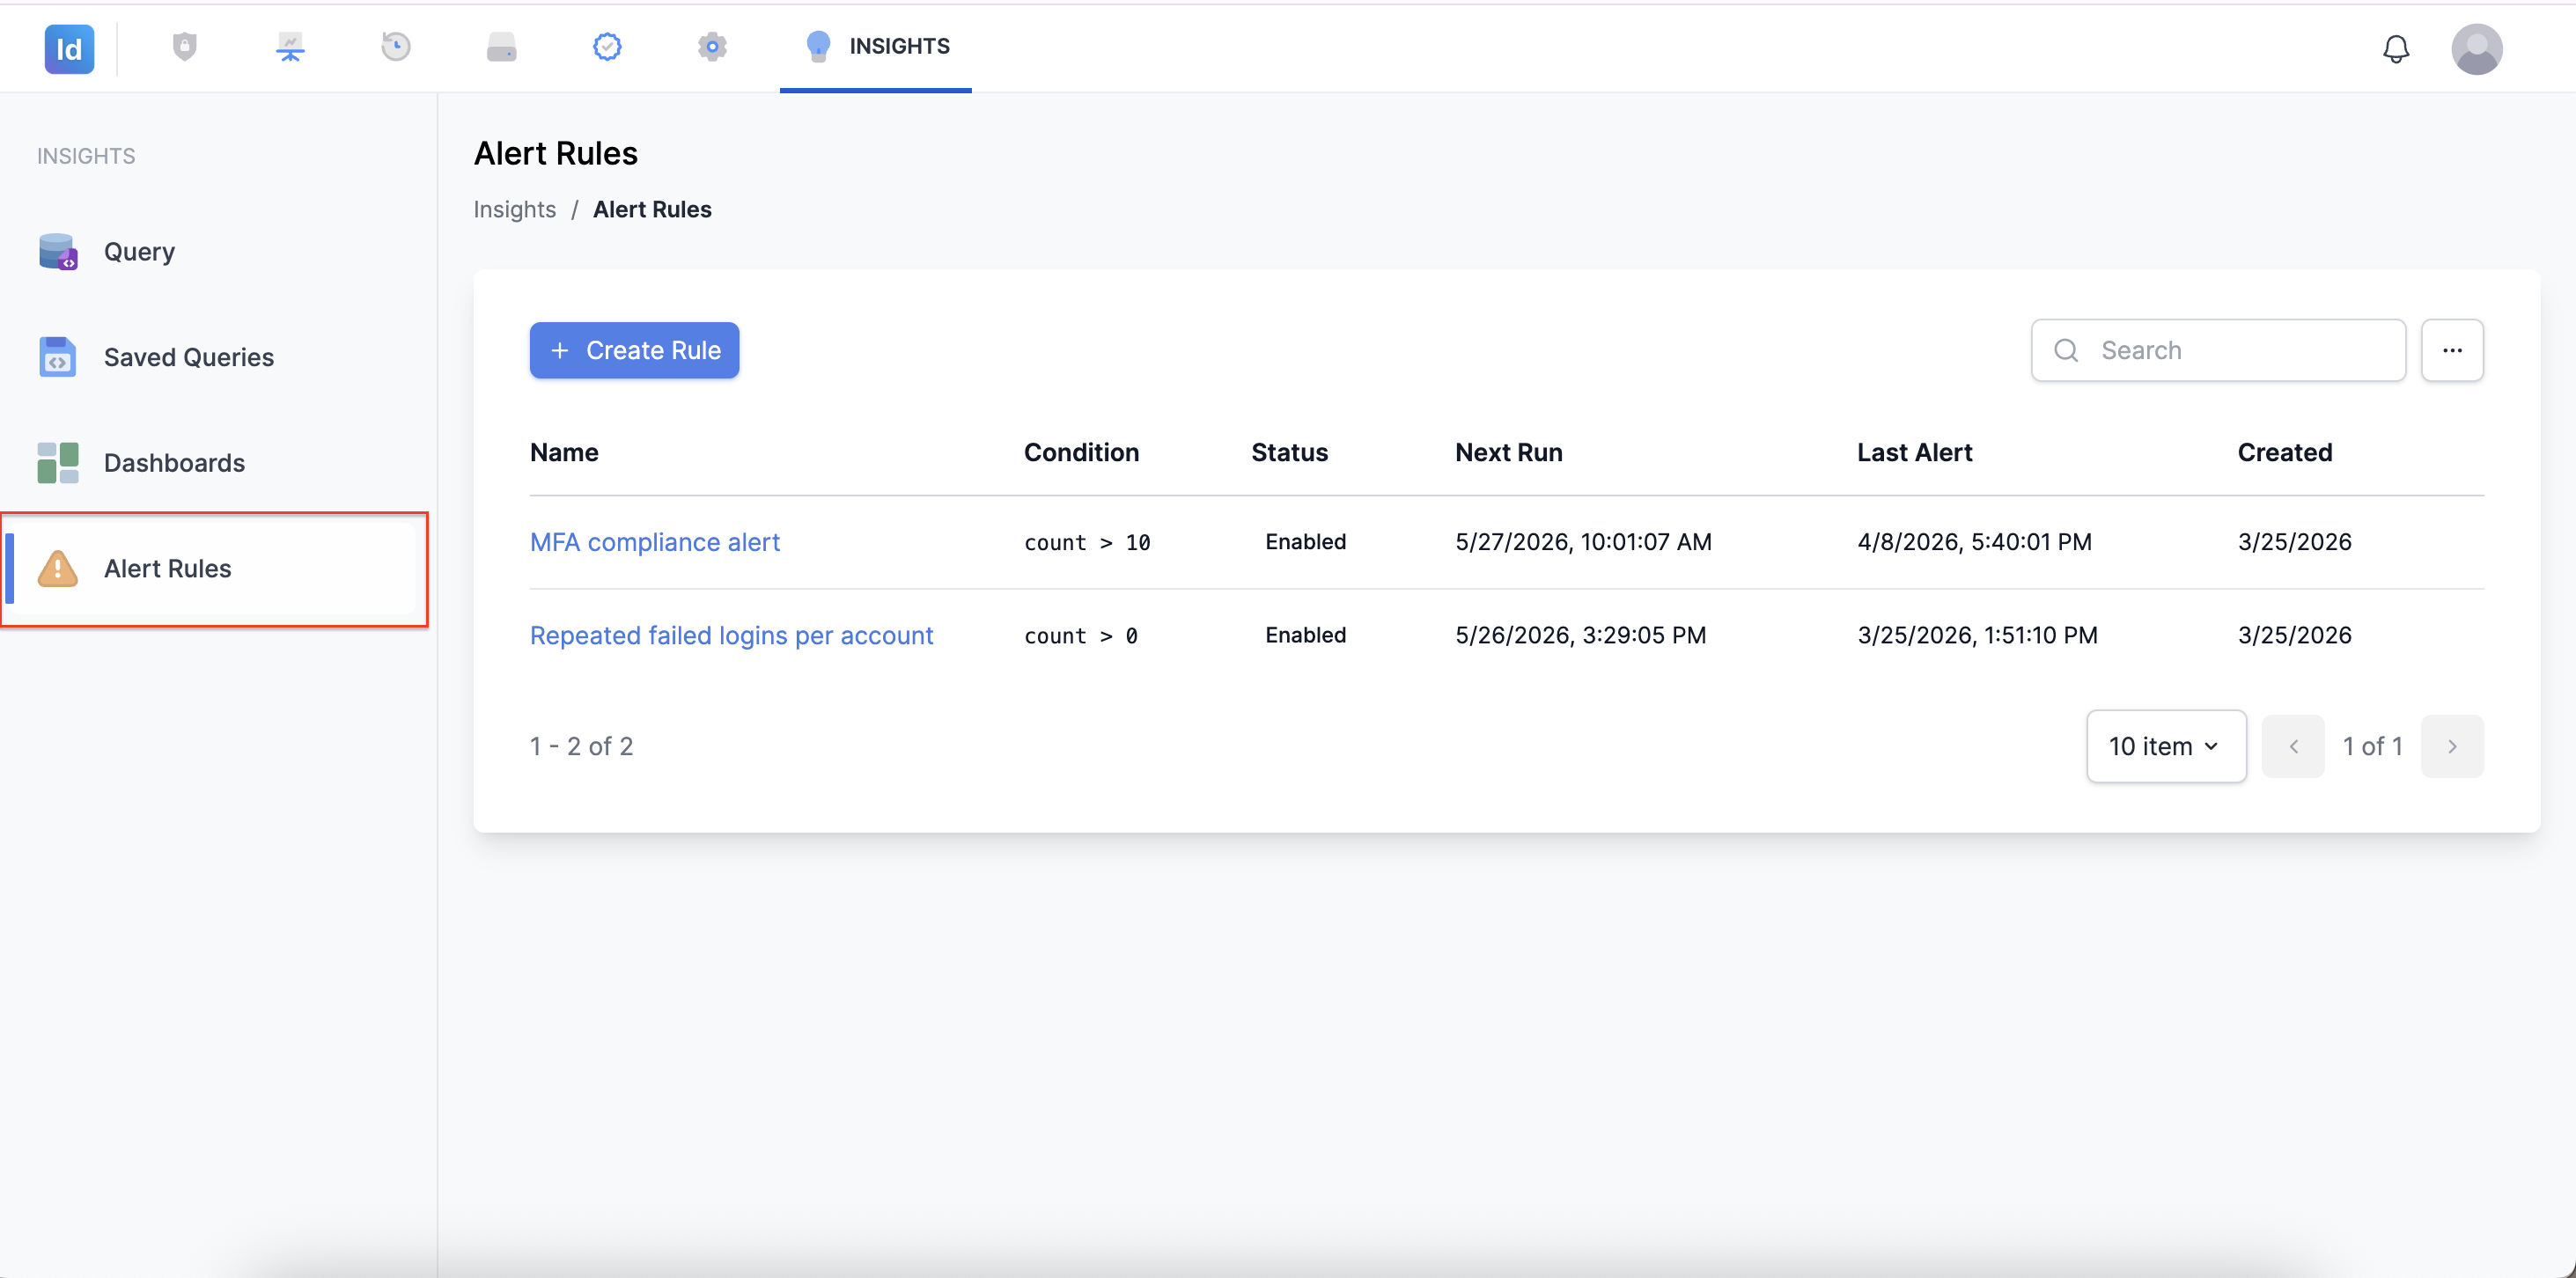The height and width of the screenshot is (1278, 2576).
Task: Sort by the Next Run column header
Action: (x=1508, y=452)
